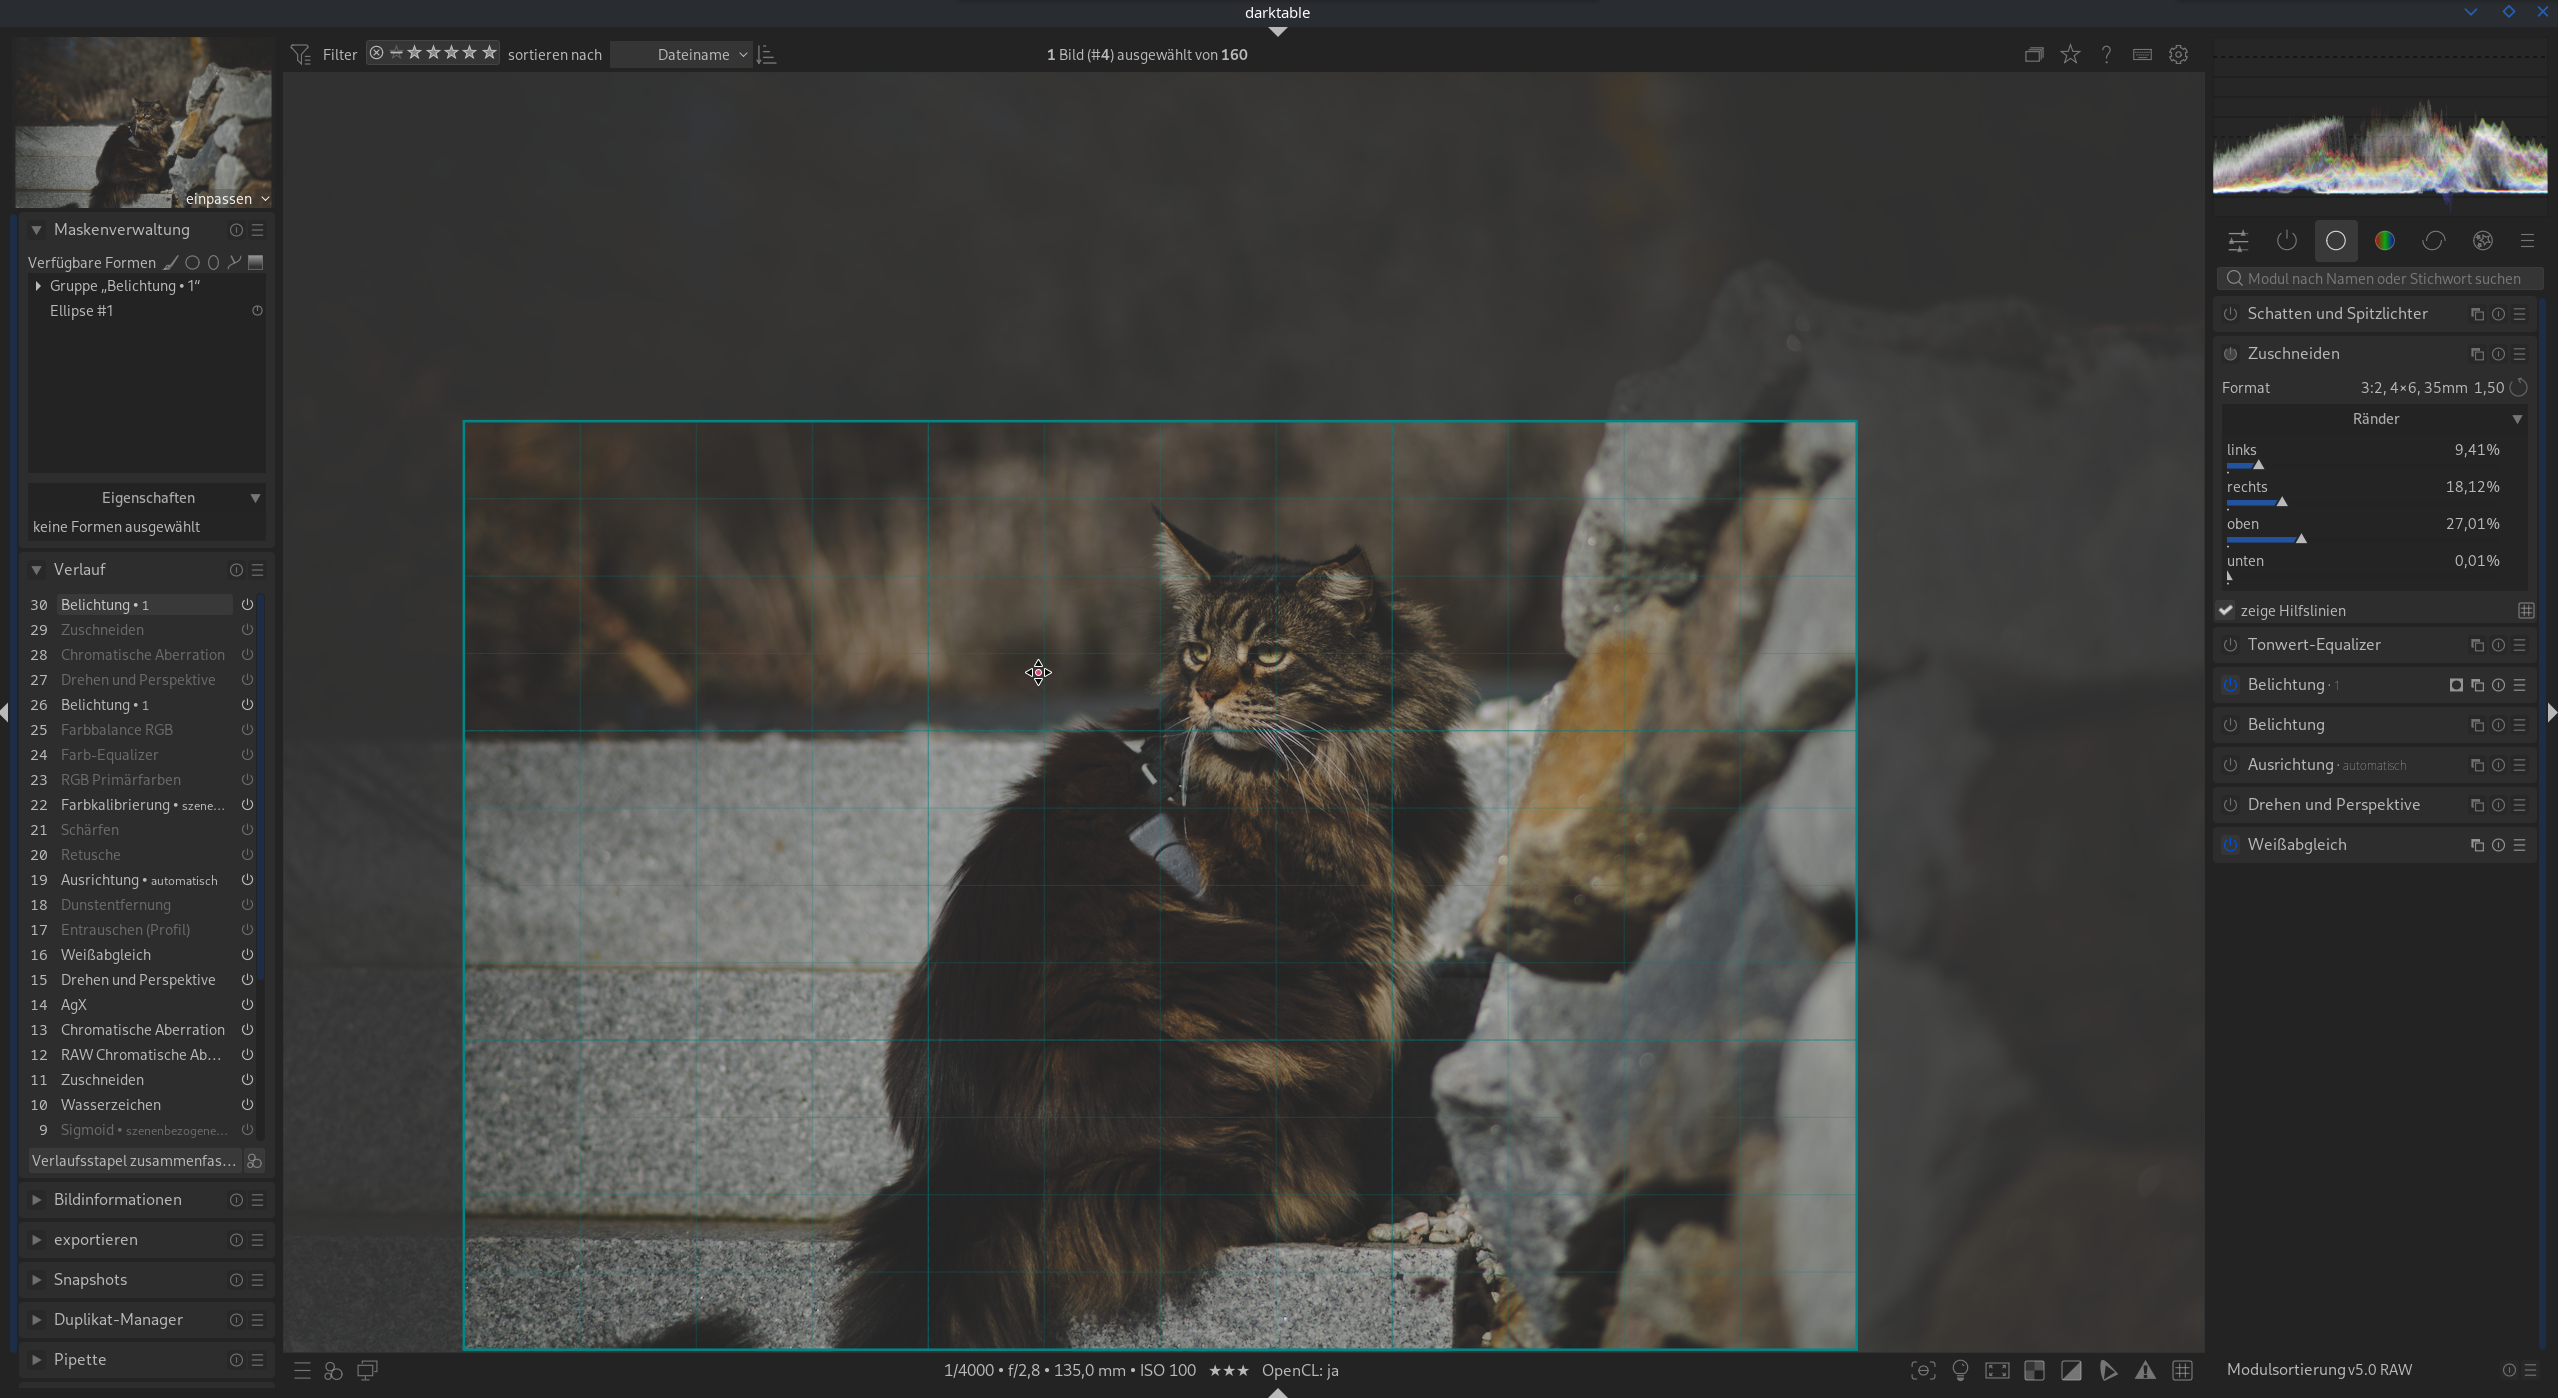Enable the soft proofing lightbulb icon
The width and height of the screenshot is (2558, 1398).
tap(1960, 1371)
